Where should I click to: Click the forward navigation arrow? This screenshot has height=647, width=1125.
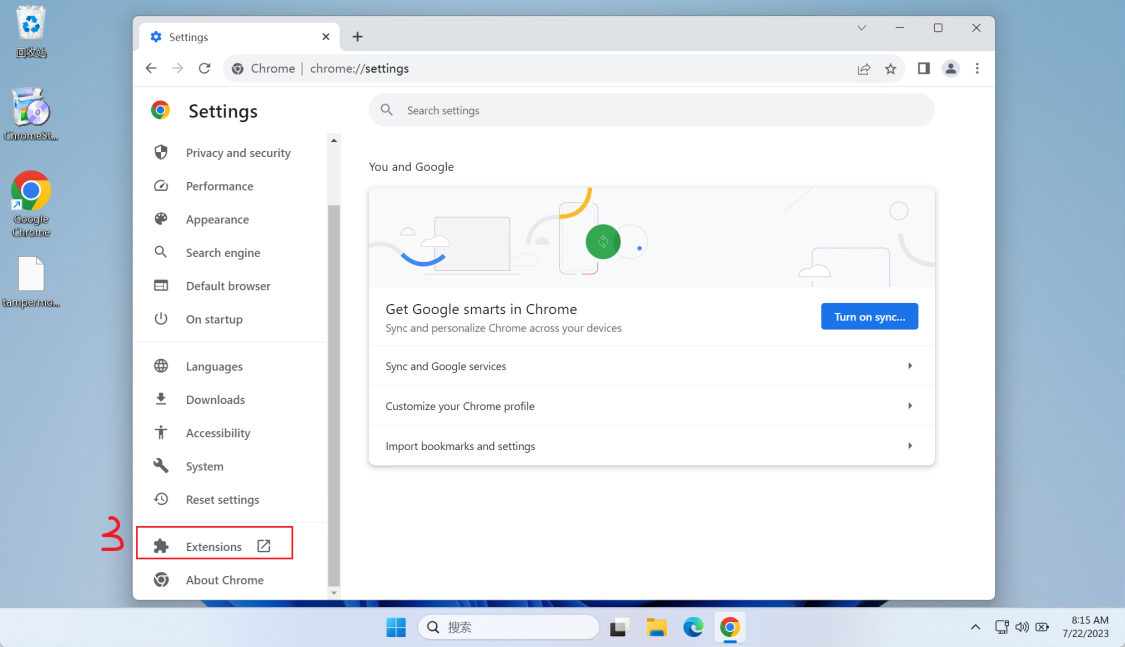[x=177, y=68]
